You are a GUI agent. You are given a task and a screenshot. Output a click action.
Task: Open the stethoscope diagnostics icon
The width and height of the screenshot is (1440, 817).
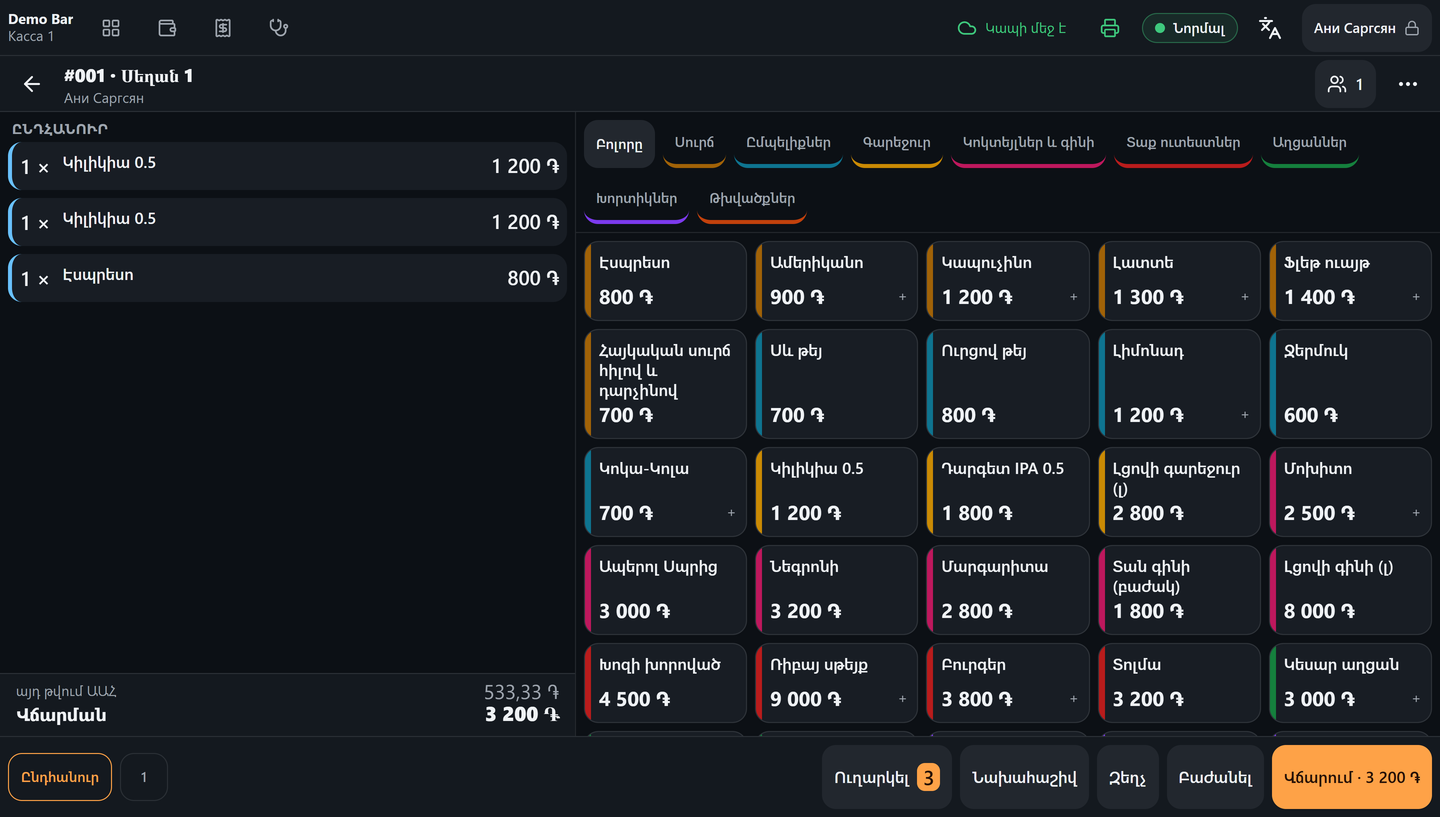click(x=279, y=28)
